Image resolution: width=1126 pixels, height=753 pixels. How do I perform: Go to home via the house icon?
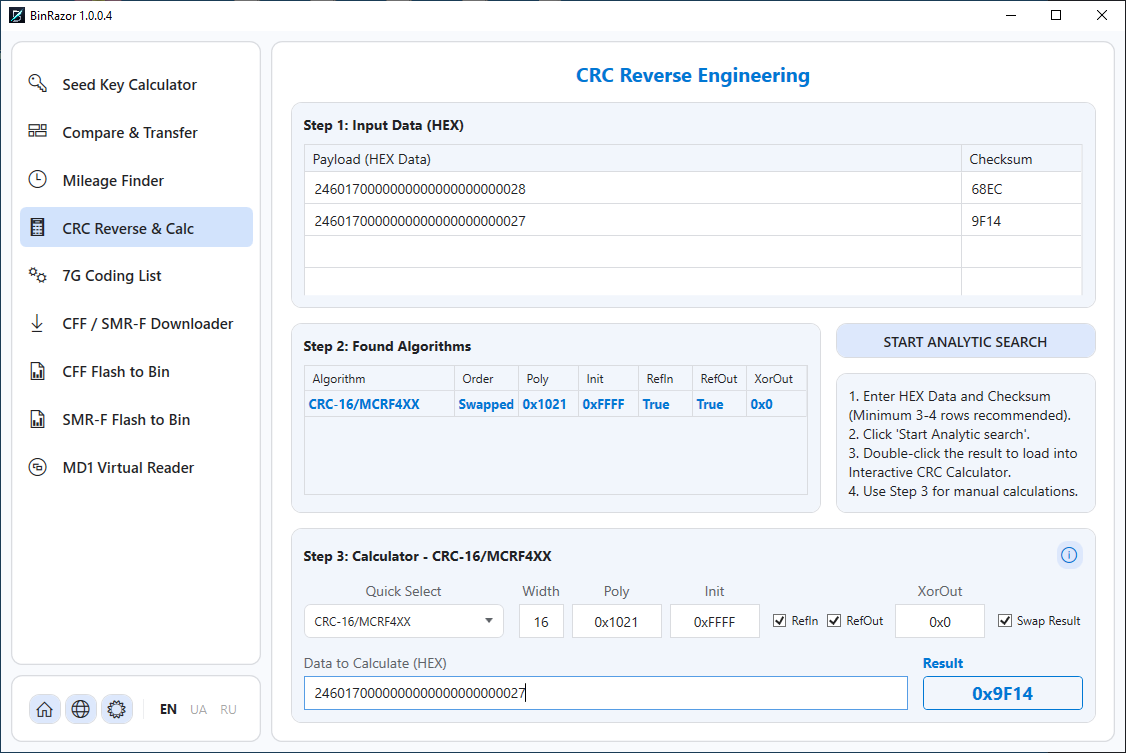tap(45, 709)
